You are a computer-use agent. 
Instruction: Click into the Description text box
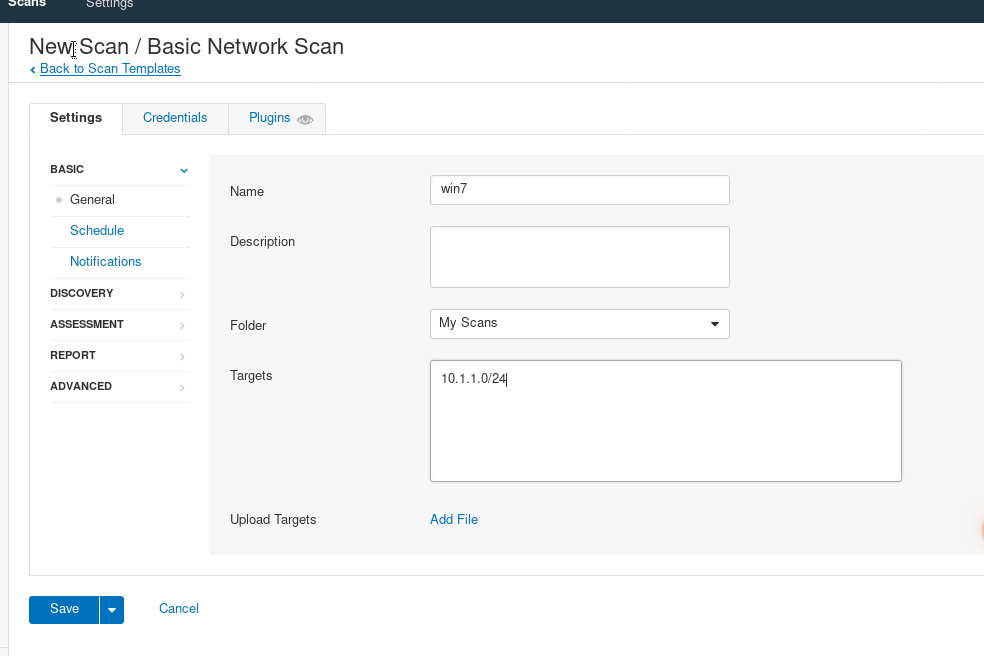coord(579,257)
